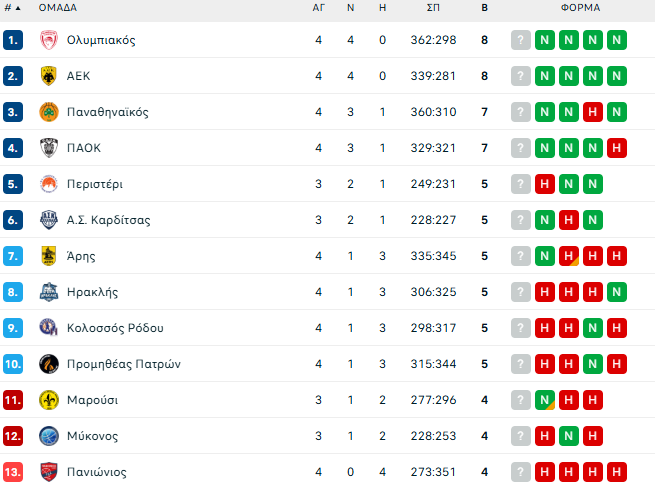Click the red H badge in Παναθηναϊκός's form
The width and height of the screenshot is (655, 487).
[x=593, y=112]
